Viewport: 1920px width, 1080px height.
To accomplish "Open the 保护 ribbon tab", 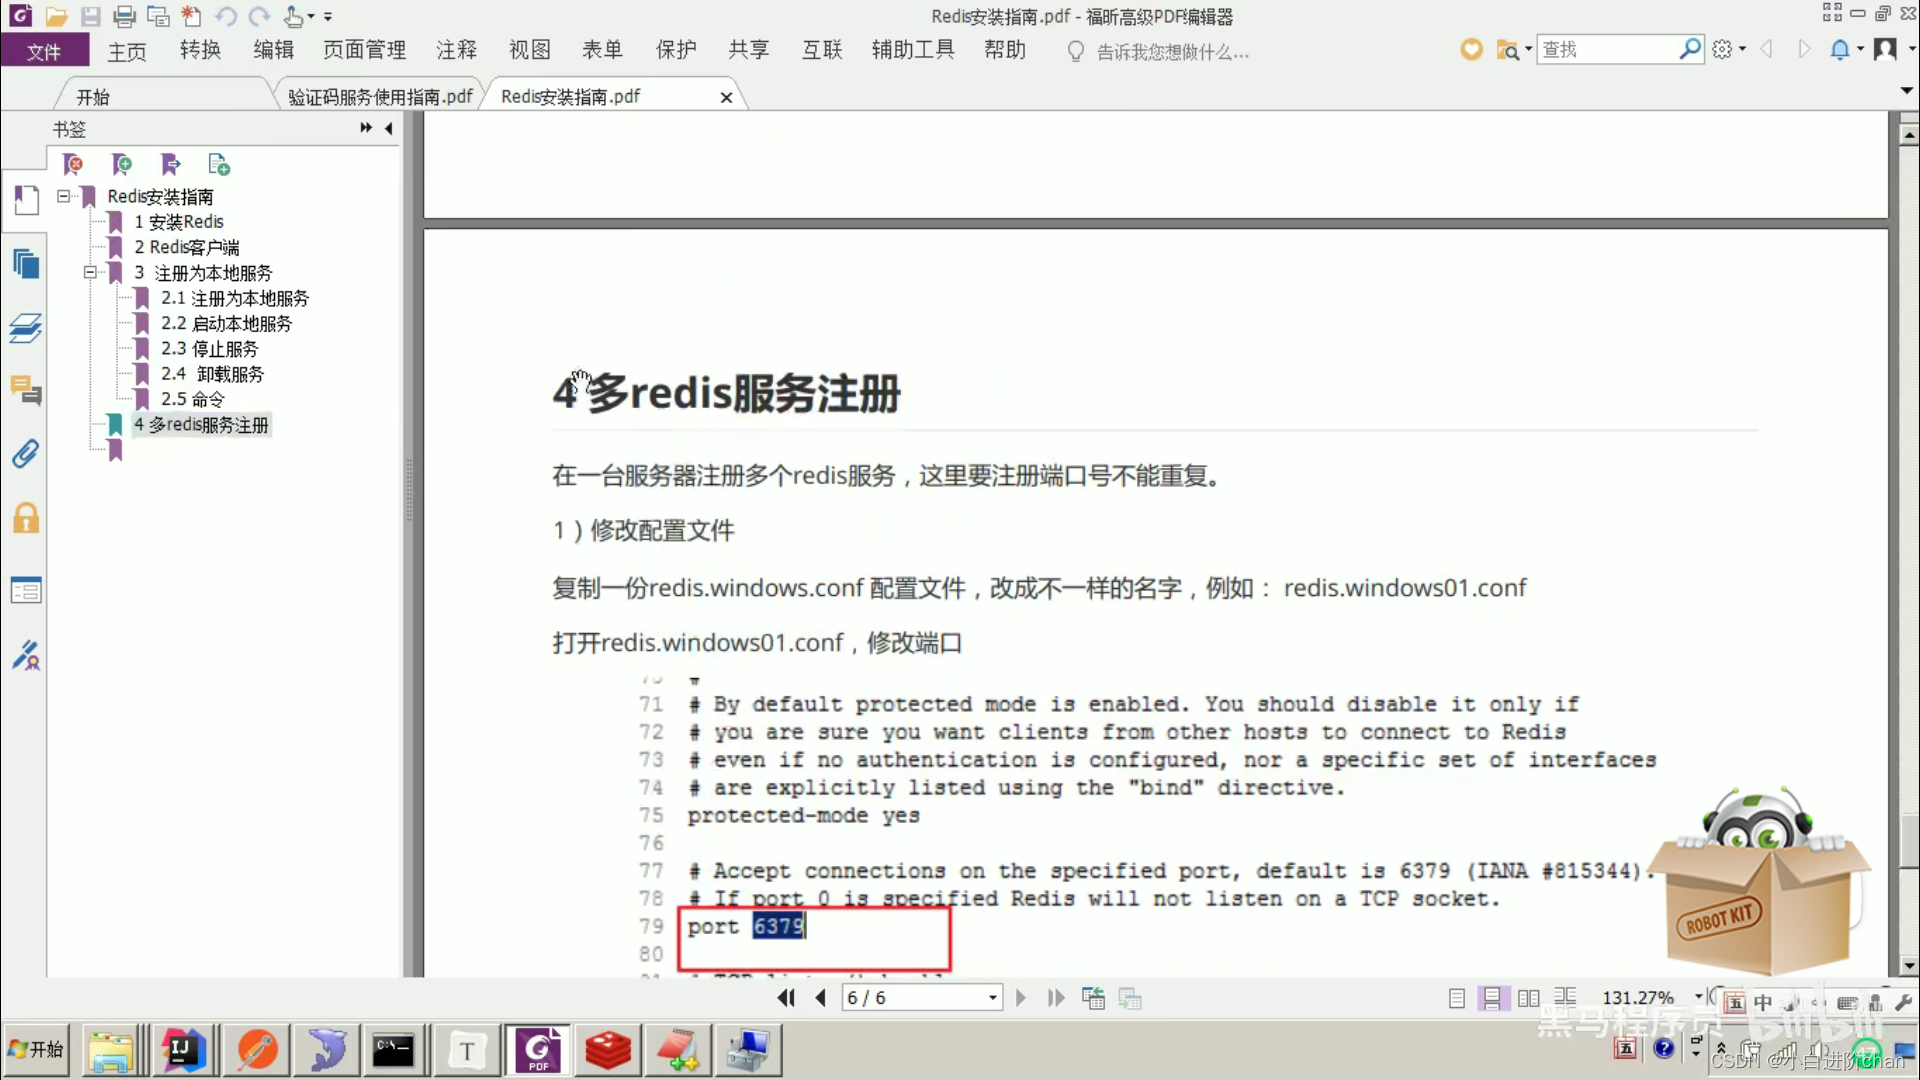I will pyautogui.click(x=676, y=50).
